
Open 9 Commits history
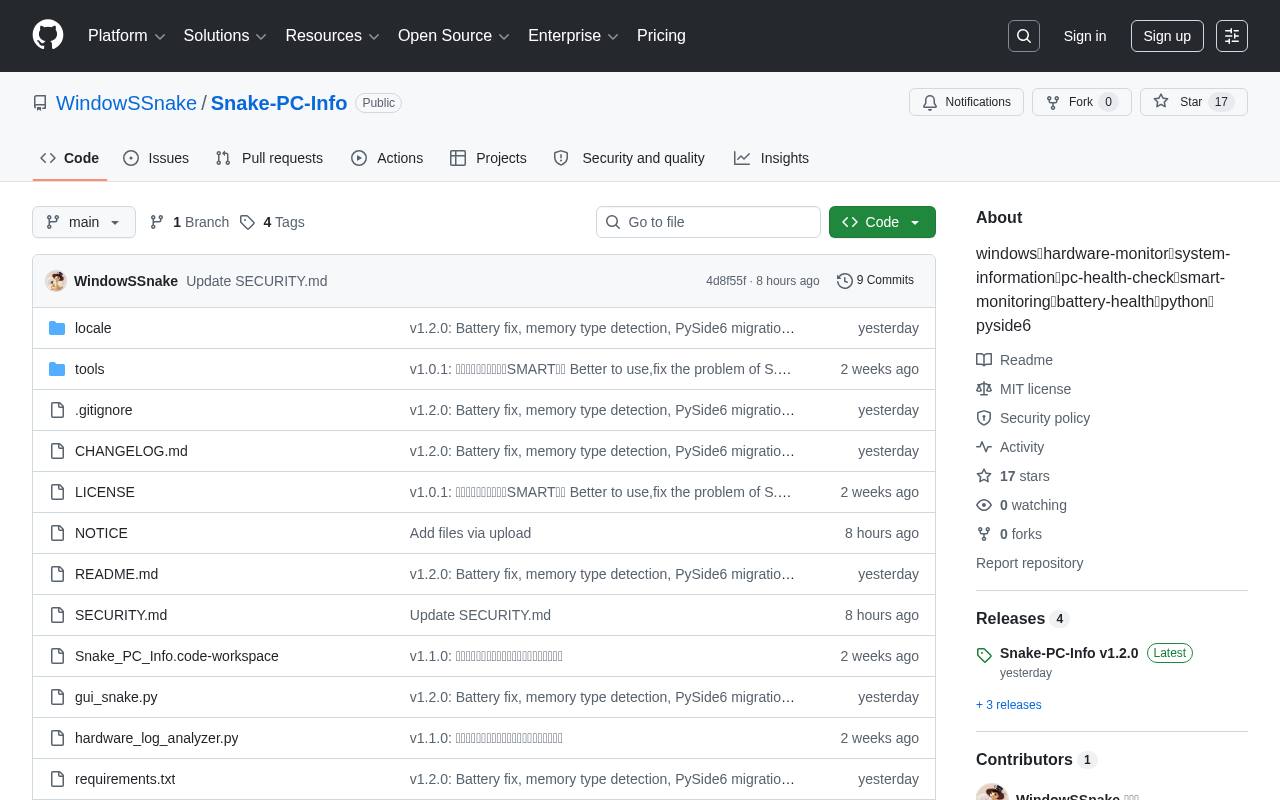coord(875,281)
